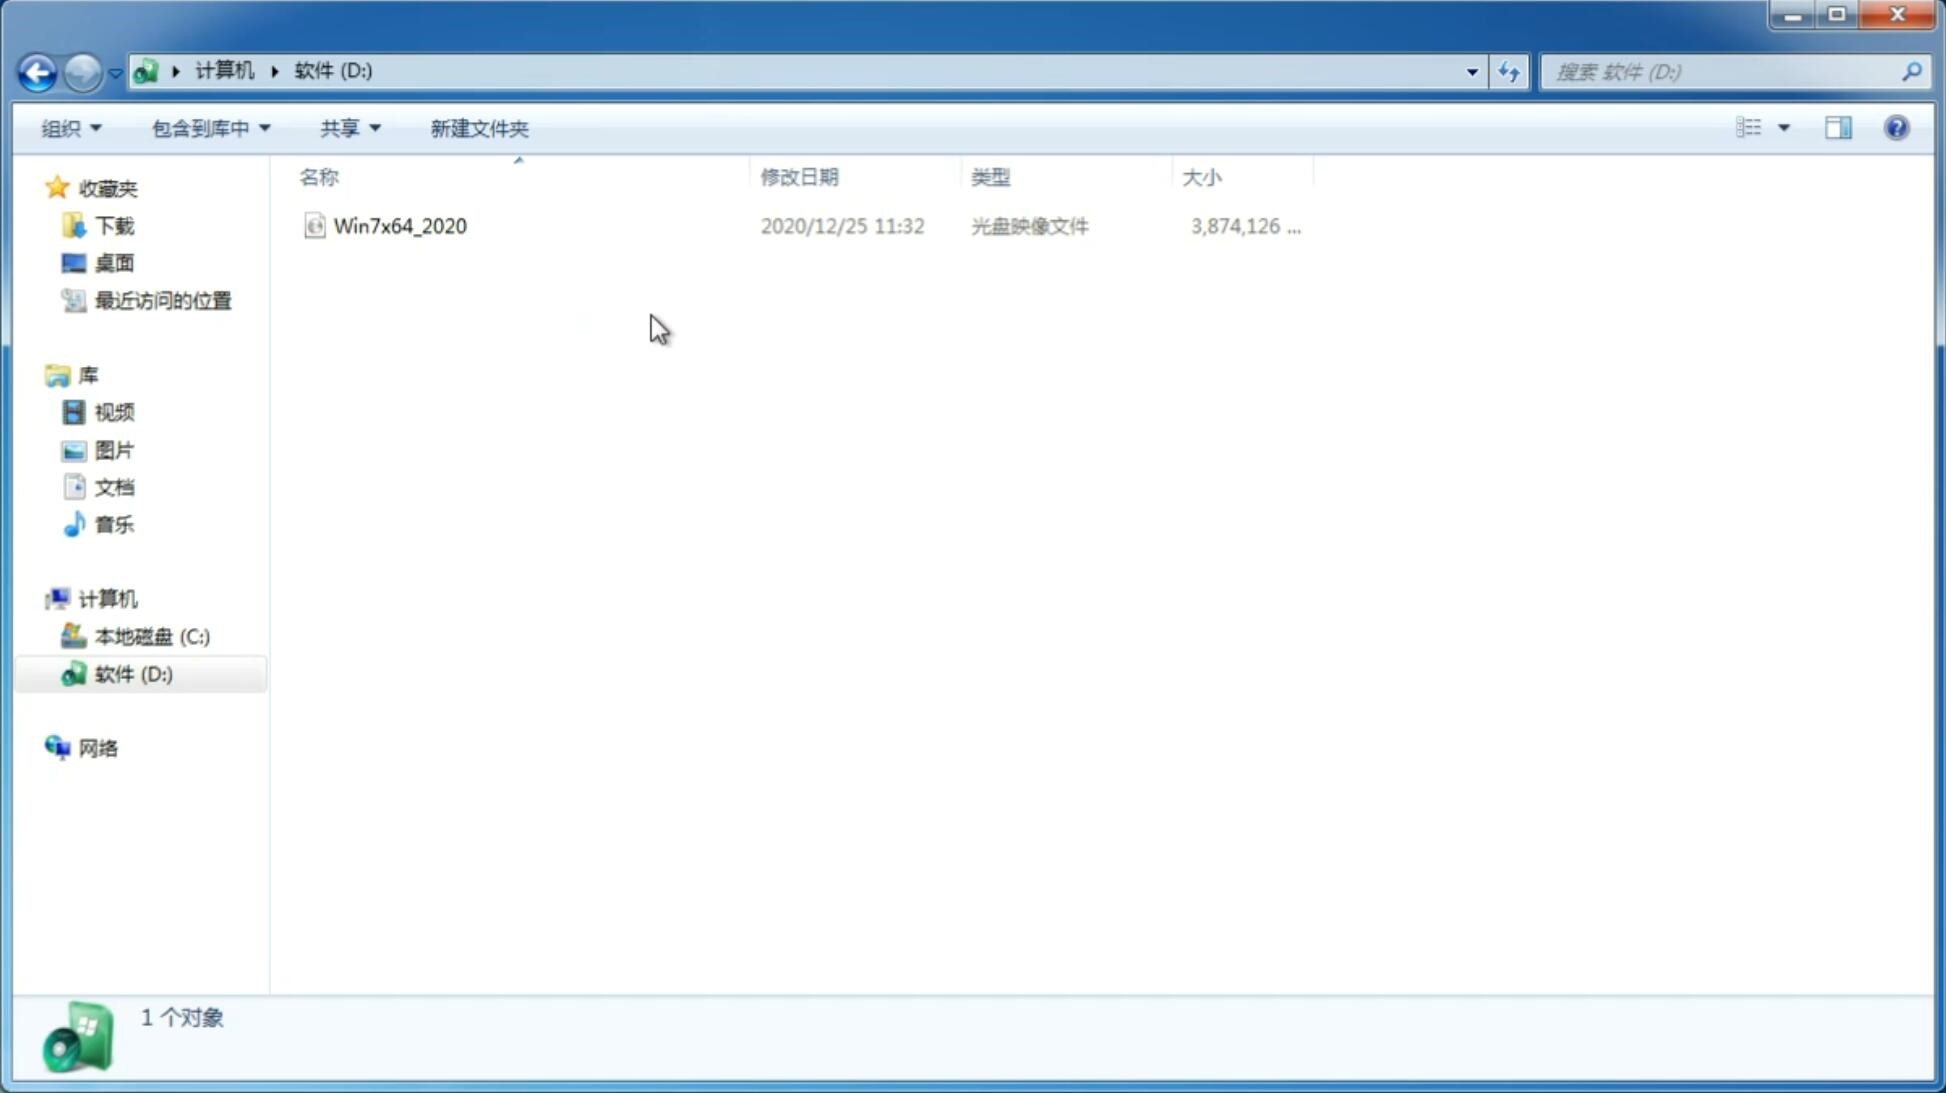Viewport: 1946px width, 1093px height.
Task: Select 软件 (D:) drive icon
Action: 71,673
